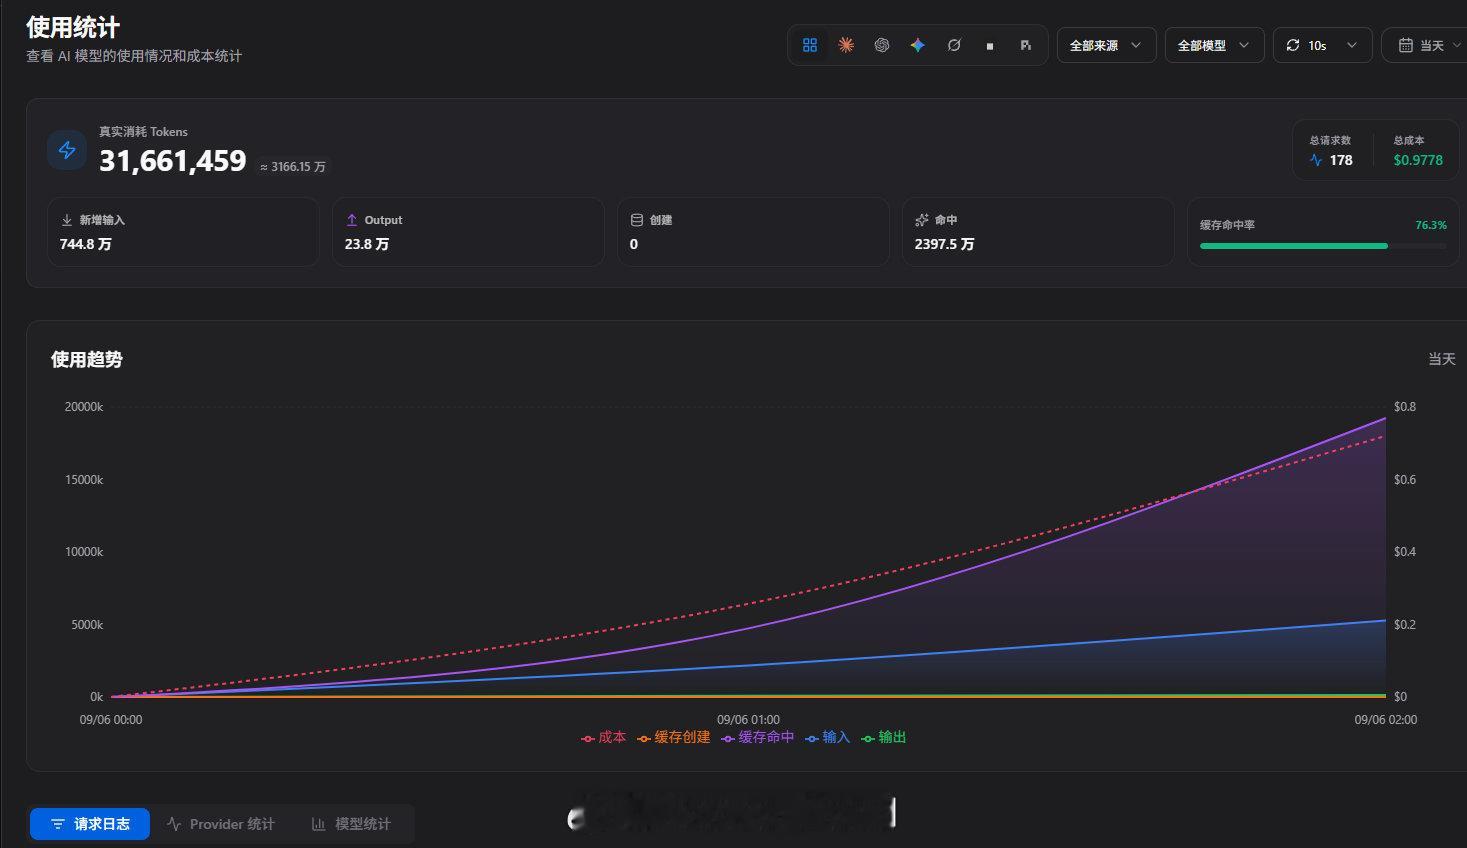The width and height of the screenshot is (1467, 848).
Task: Toggle the 输入 series in chart legend
Action: click(x=828, y=737)
